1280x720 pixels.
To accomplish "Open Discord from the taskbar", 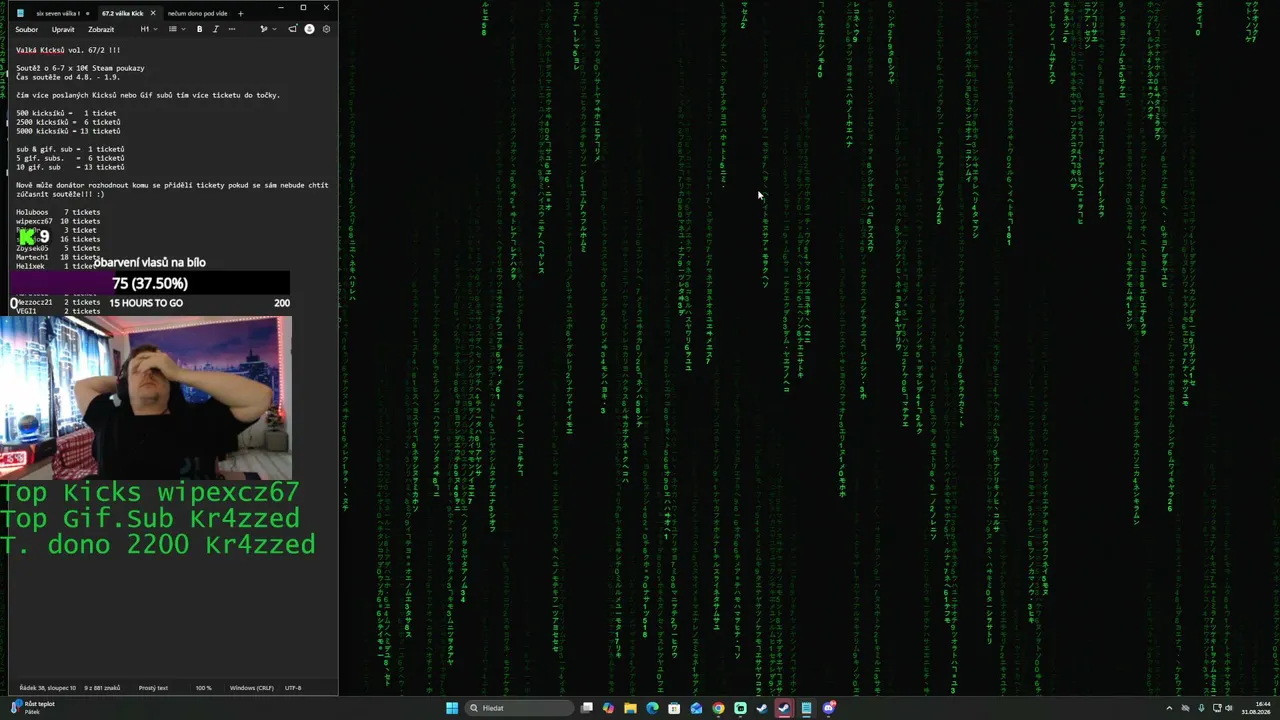I will point(829,708).
